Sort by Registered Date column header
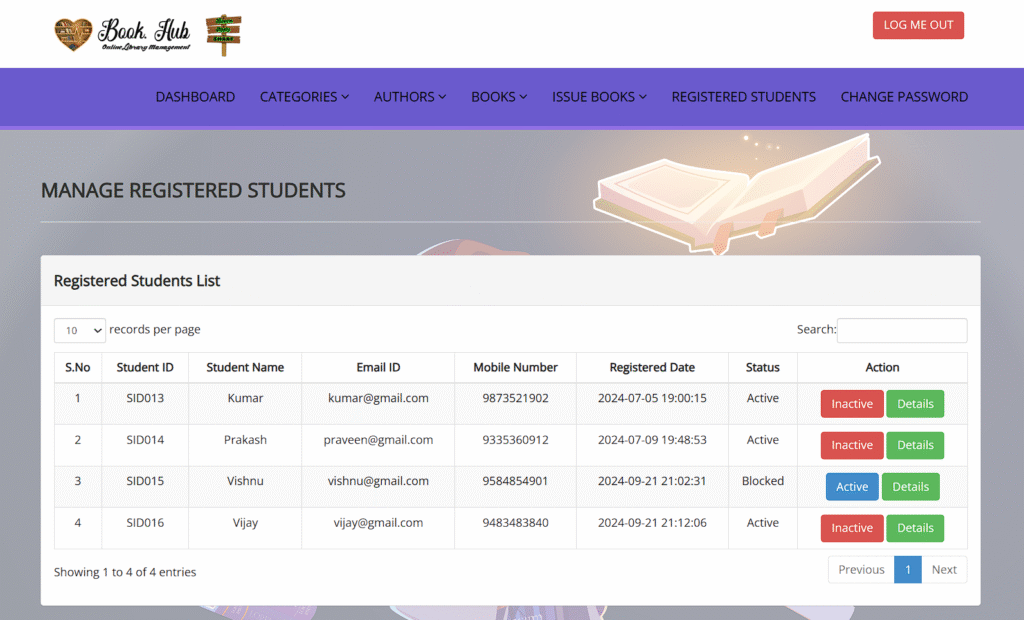This screenshot has width=1024, height=620. coord(652,368)
